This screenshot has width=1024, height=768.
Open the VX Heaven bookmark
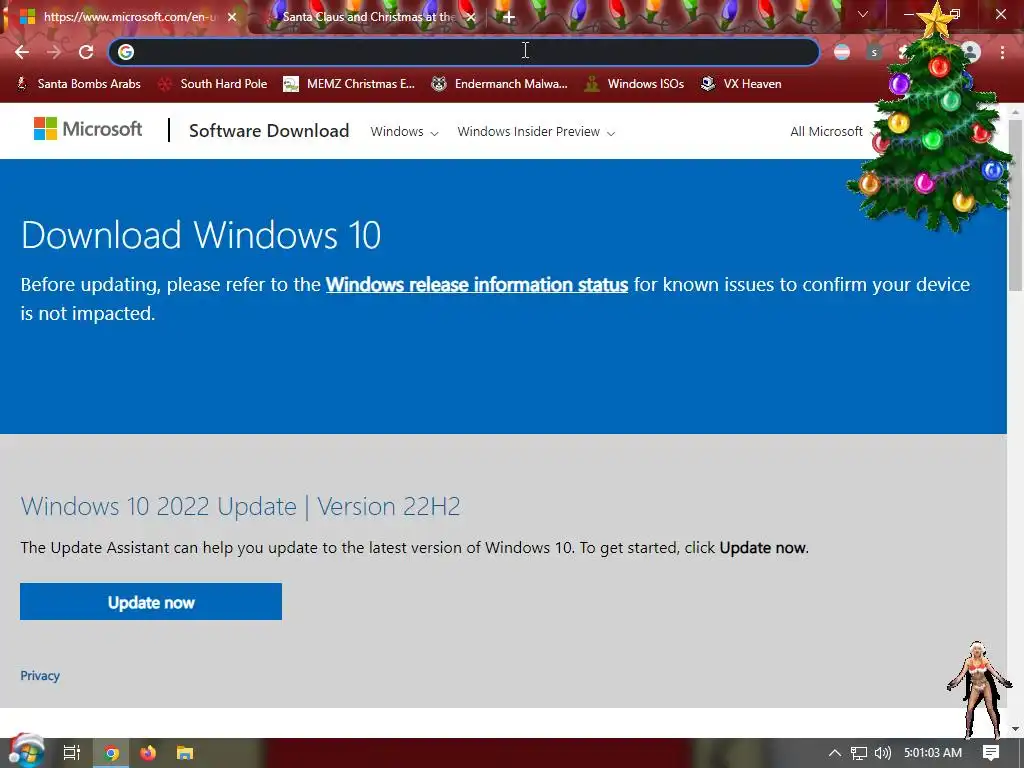click(x=742, y=84)
